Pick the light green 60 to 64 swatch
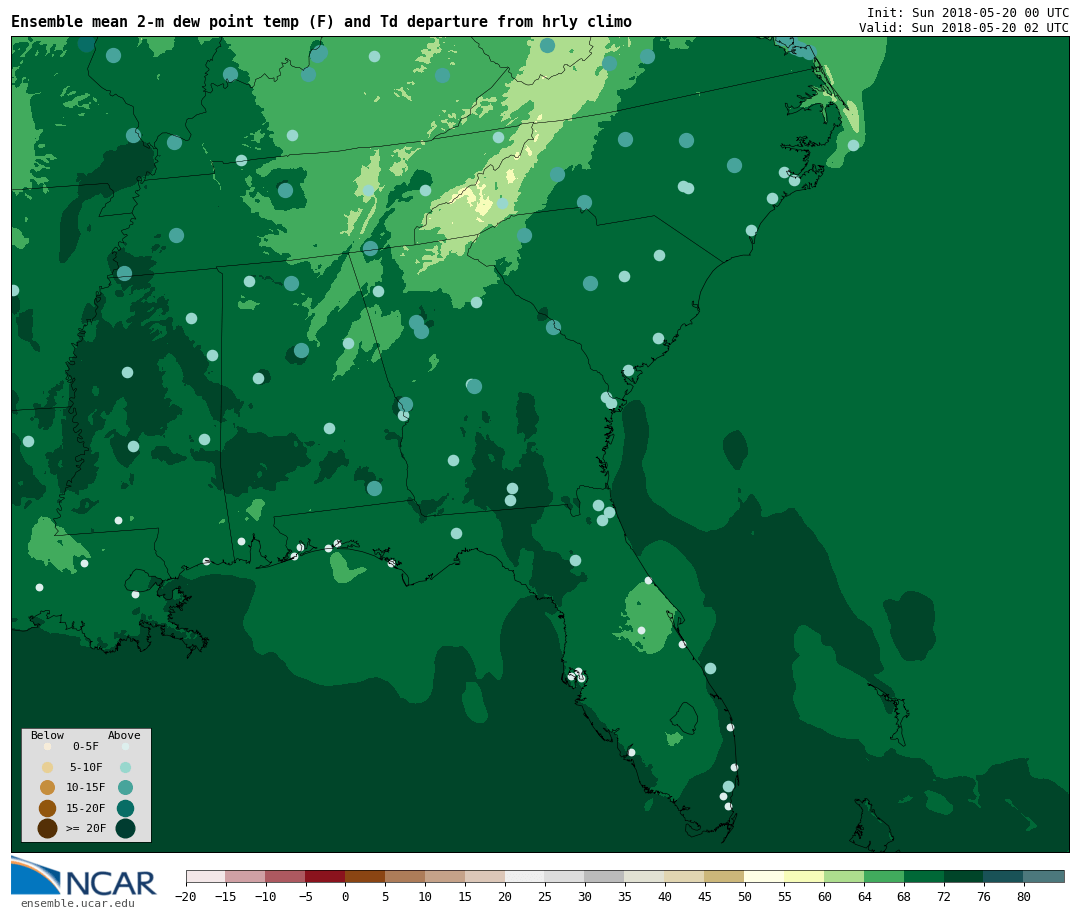 coord(844,876)
